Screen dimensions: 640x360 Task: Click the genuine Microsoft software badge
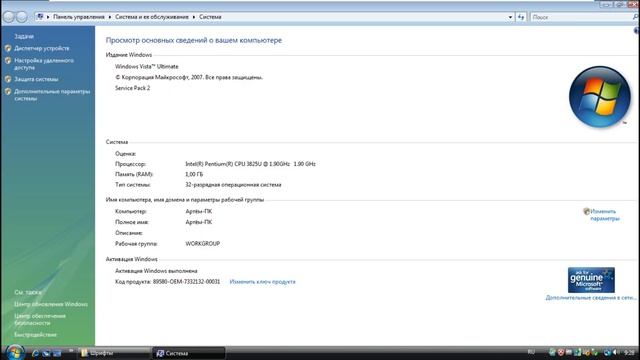(x=591, y=280)
